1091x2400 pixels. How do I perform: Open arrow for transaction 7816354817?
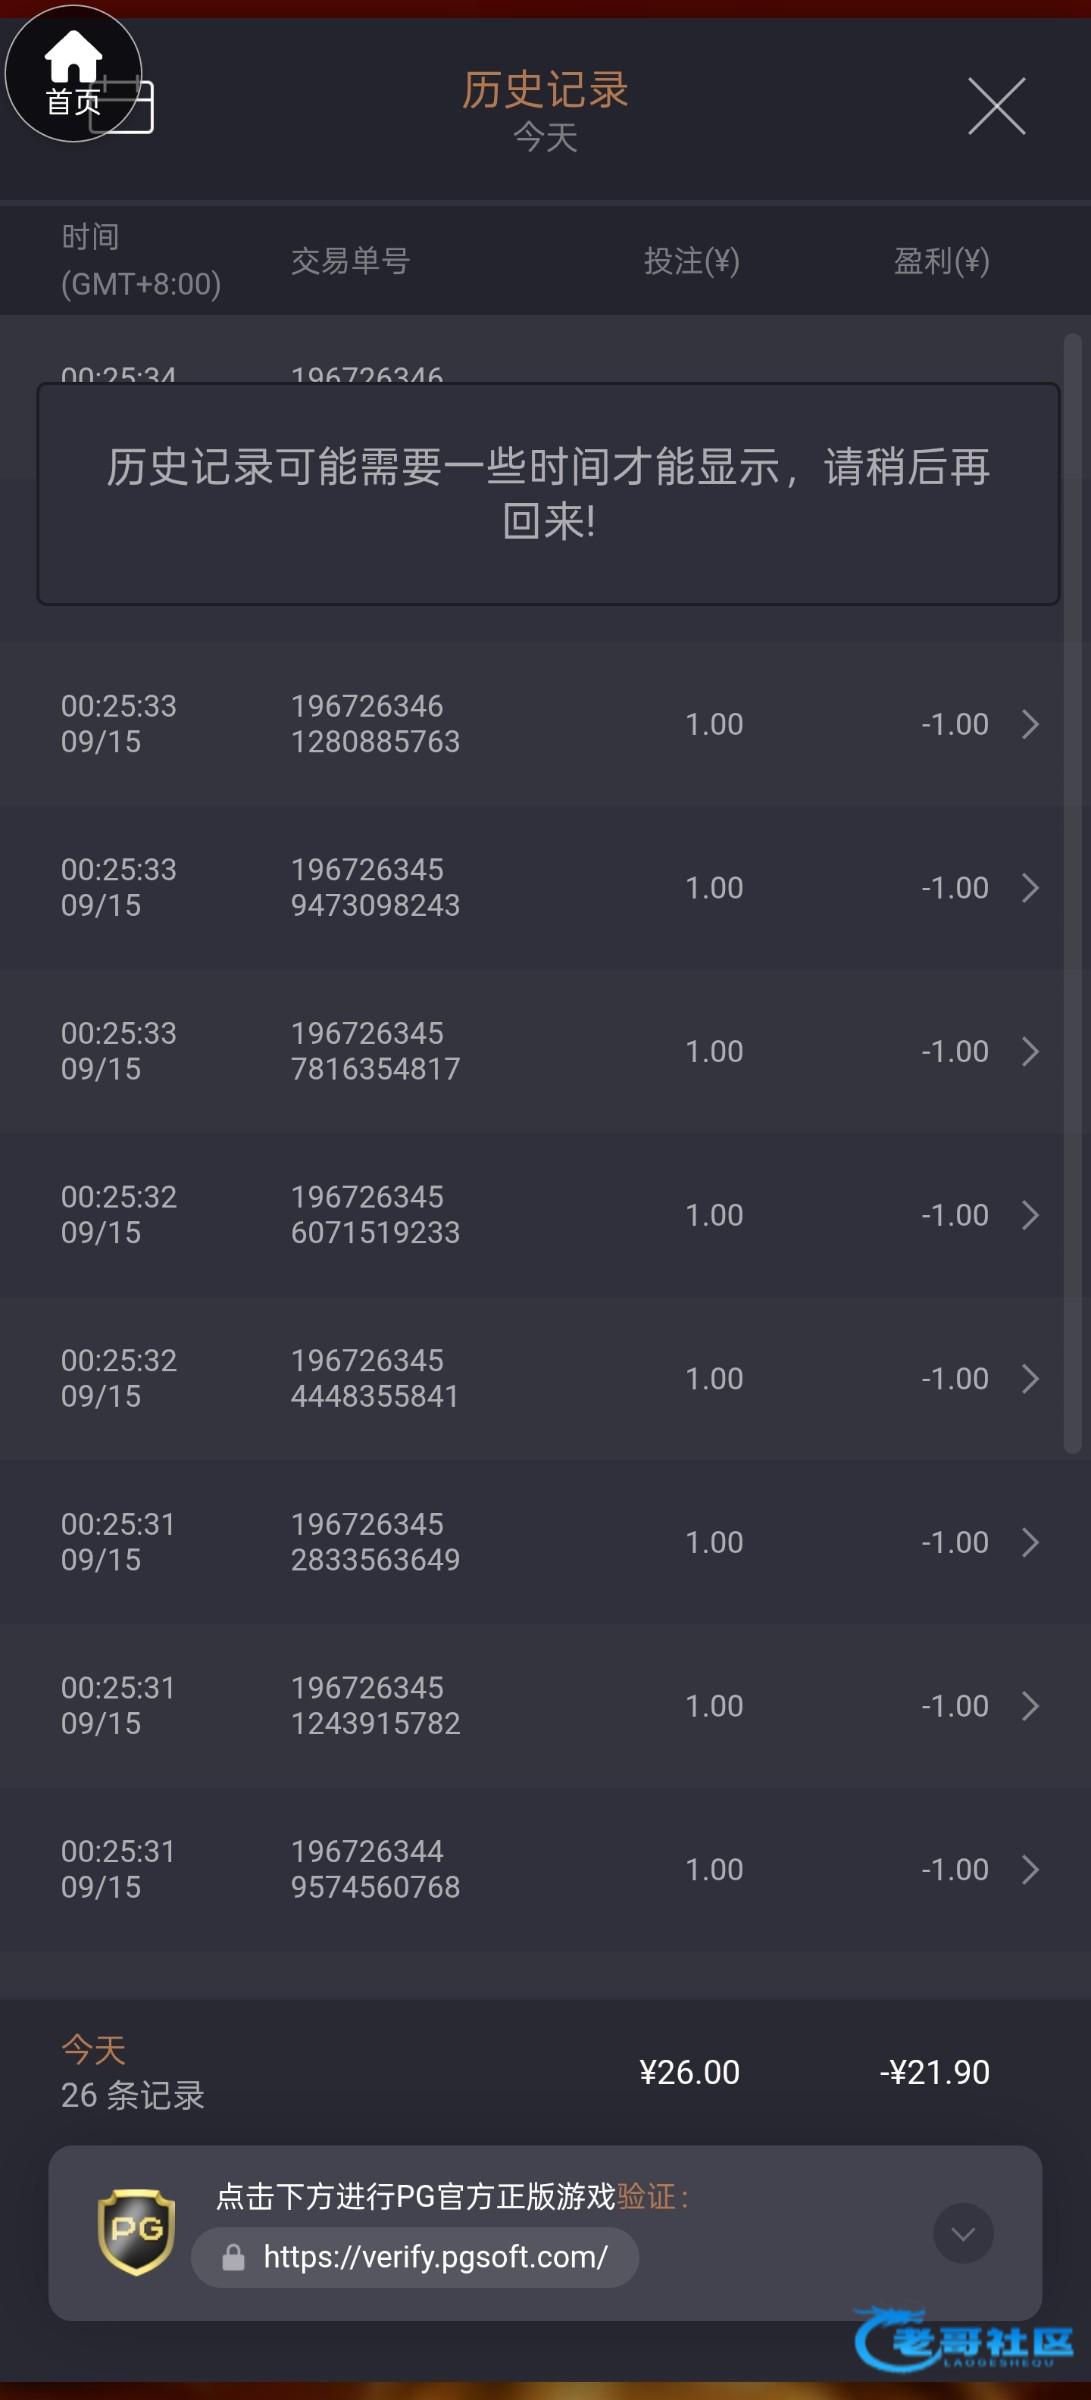[1030, 1052]
